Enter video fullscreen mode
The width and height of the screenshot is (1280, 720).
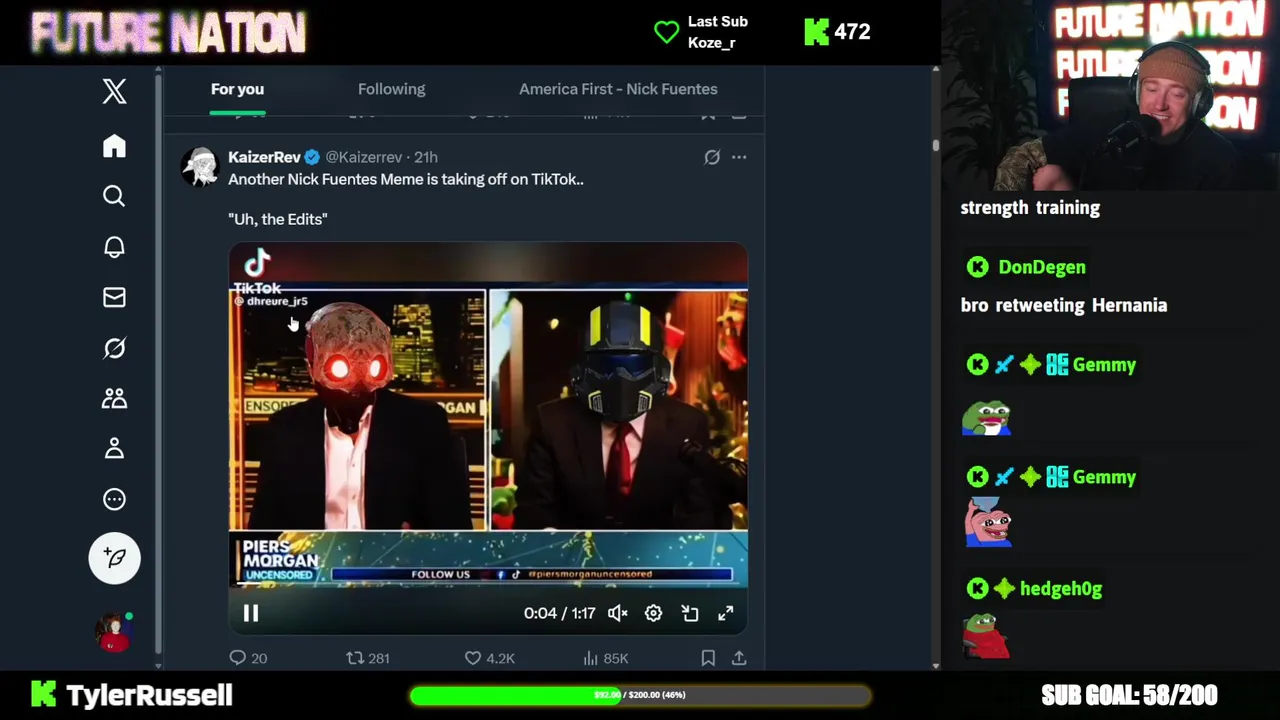726,613
